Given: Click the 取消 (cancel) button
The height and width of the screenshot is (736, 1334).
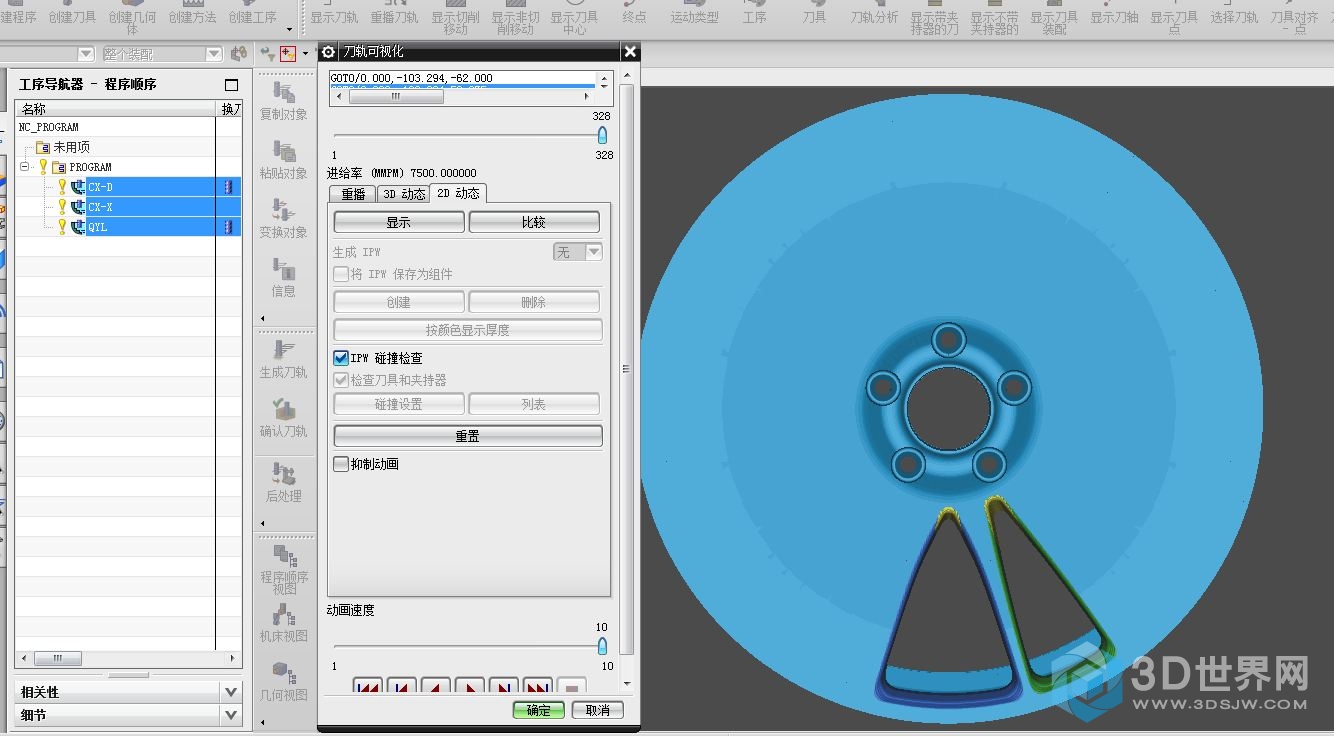Looking at the screenshot, I should 598,710.
